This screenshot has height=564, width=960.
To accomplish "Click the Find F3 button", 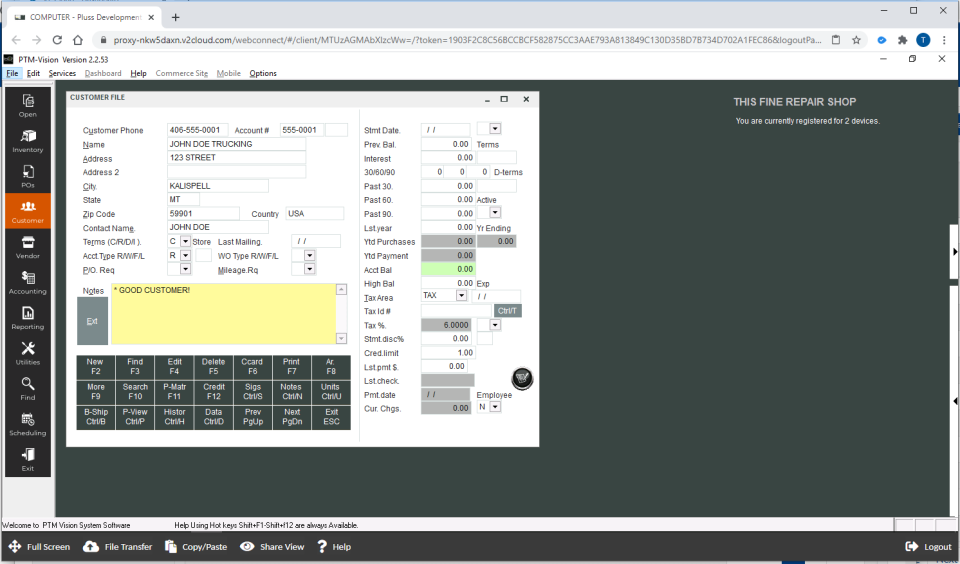I will tap(135, 366).
